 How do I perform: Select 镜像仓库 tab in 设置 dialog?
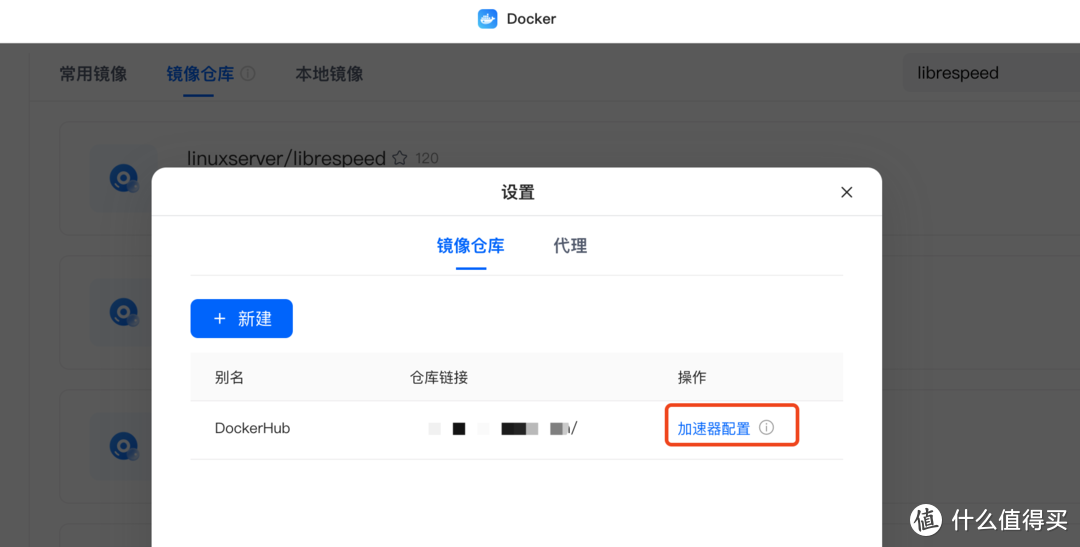(470, 246)
